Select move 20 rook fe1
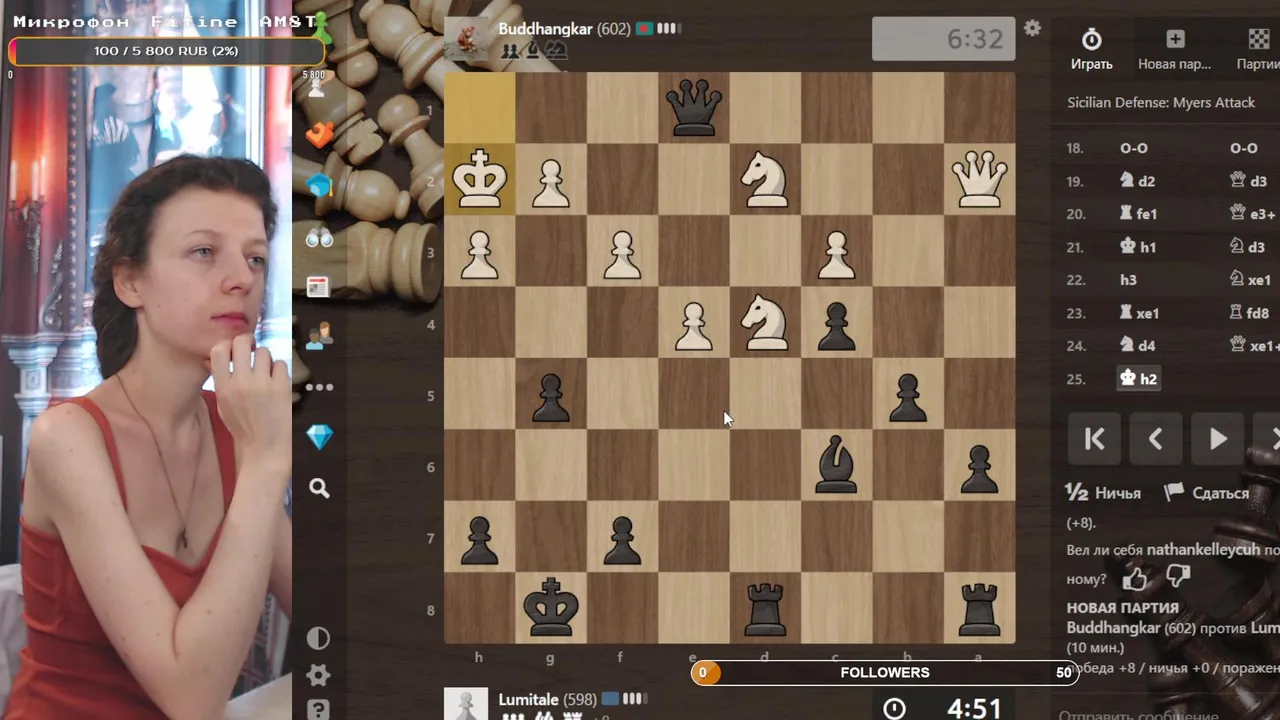 [x=1138, y=214]
